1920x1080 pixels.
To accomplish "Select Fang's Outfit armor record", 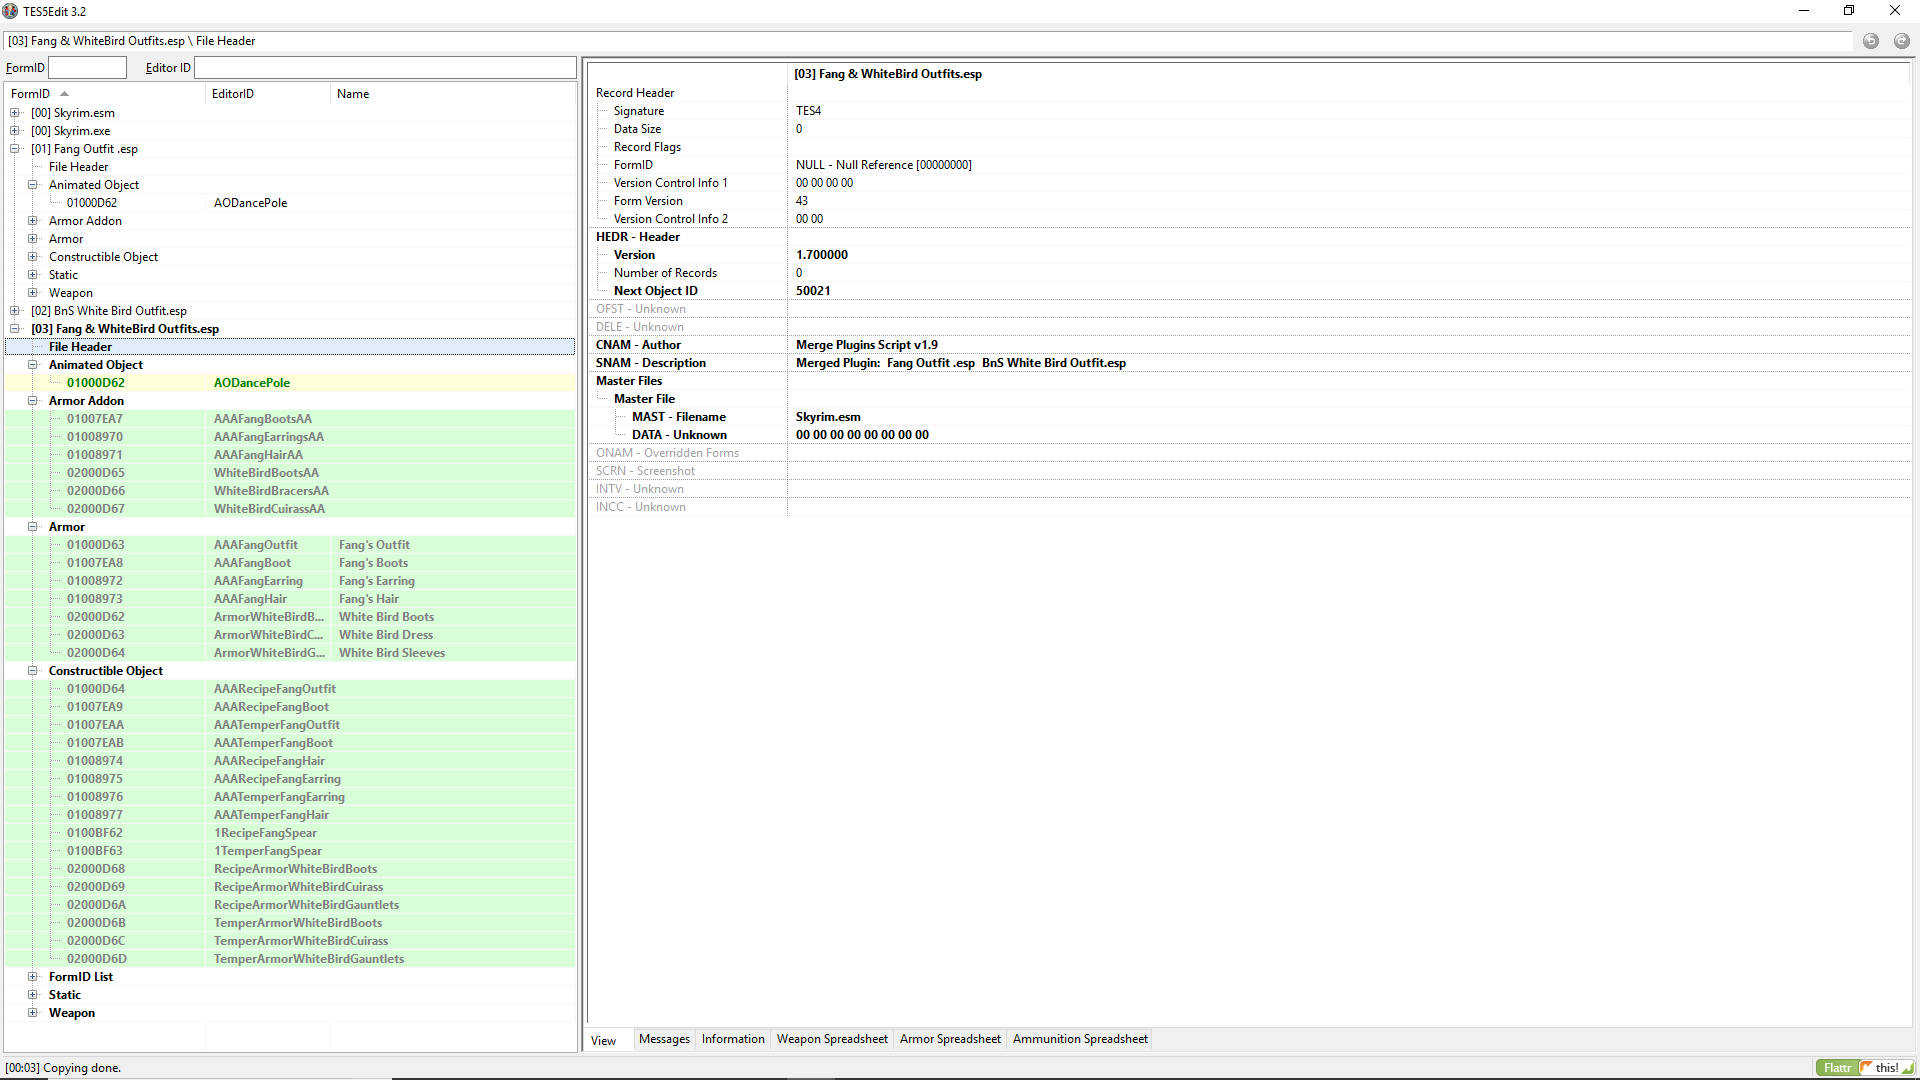I will click(290, 545).
